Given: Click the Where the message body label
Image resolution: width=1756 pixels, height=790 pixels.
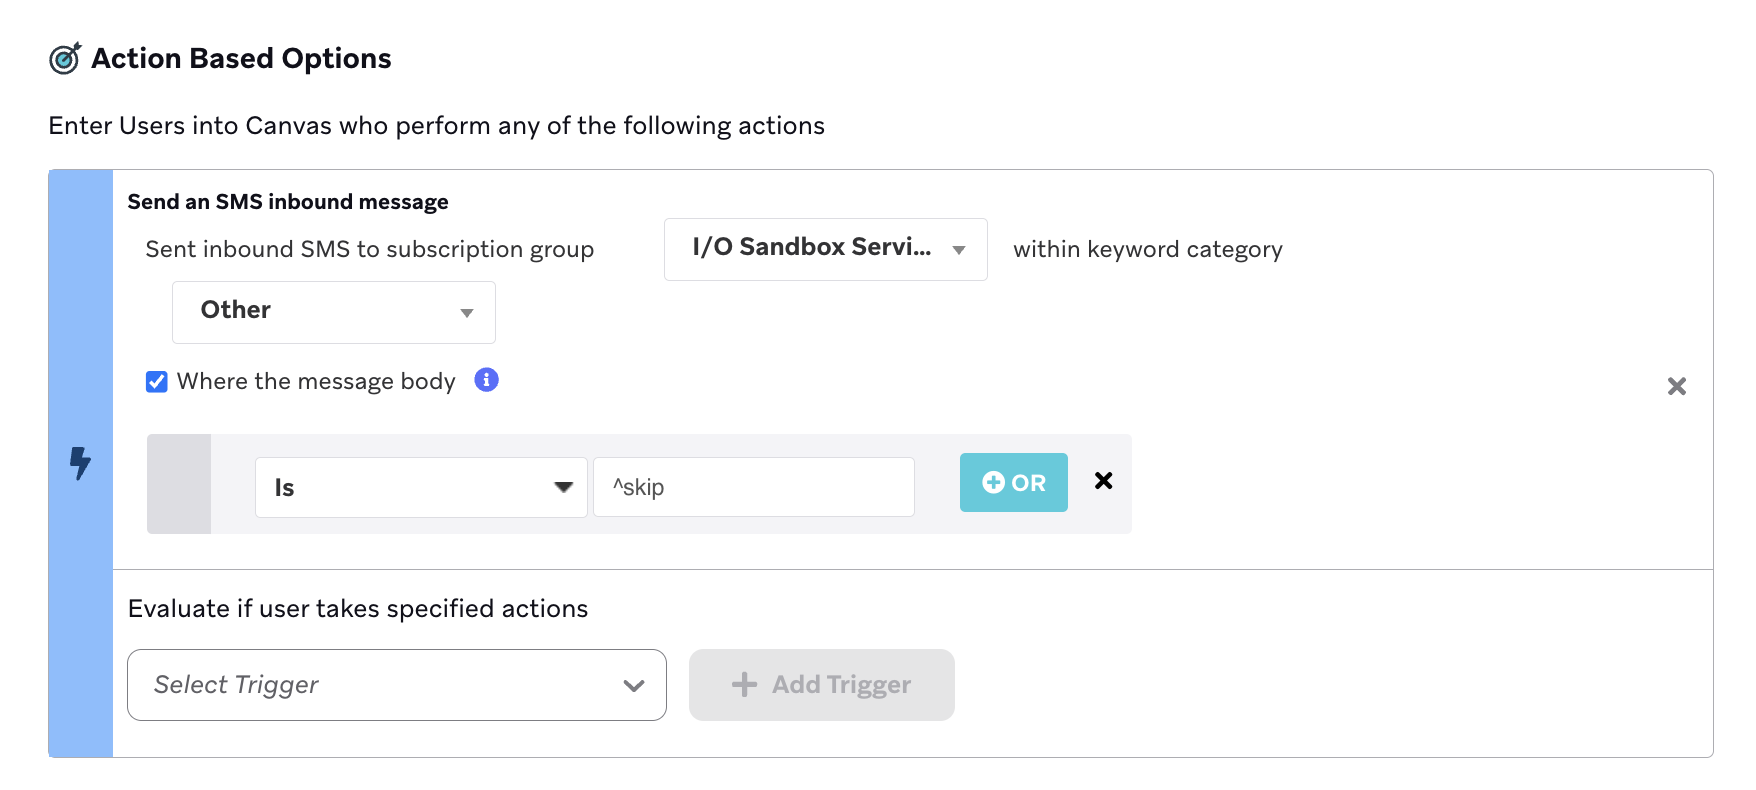Looking at the screenshot, I should pos(316,382).
